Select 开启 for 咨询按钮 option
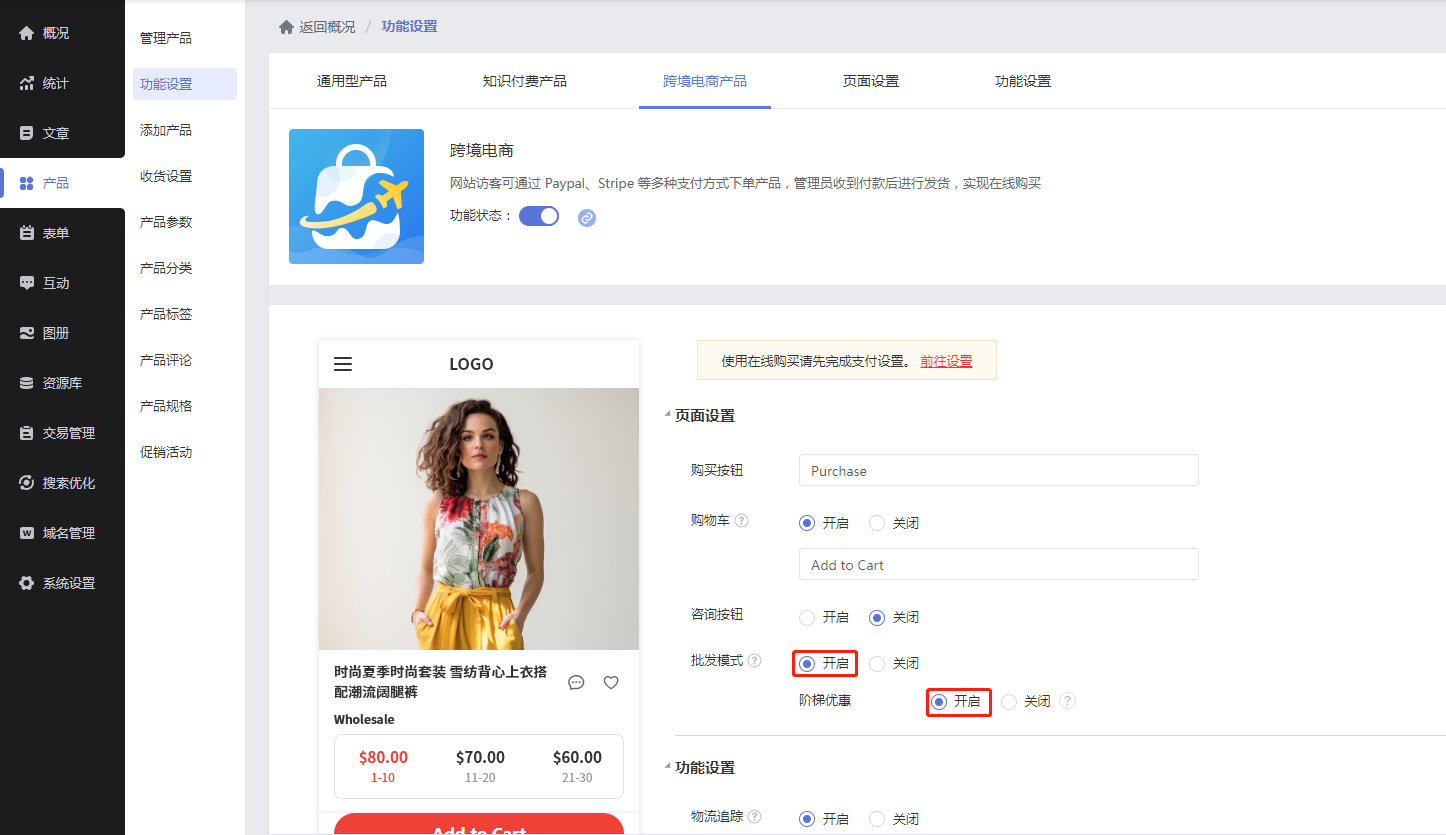Image resolution: width=1446 pixels, height=835 pixels. (807, 617)
